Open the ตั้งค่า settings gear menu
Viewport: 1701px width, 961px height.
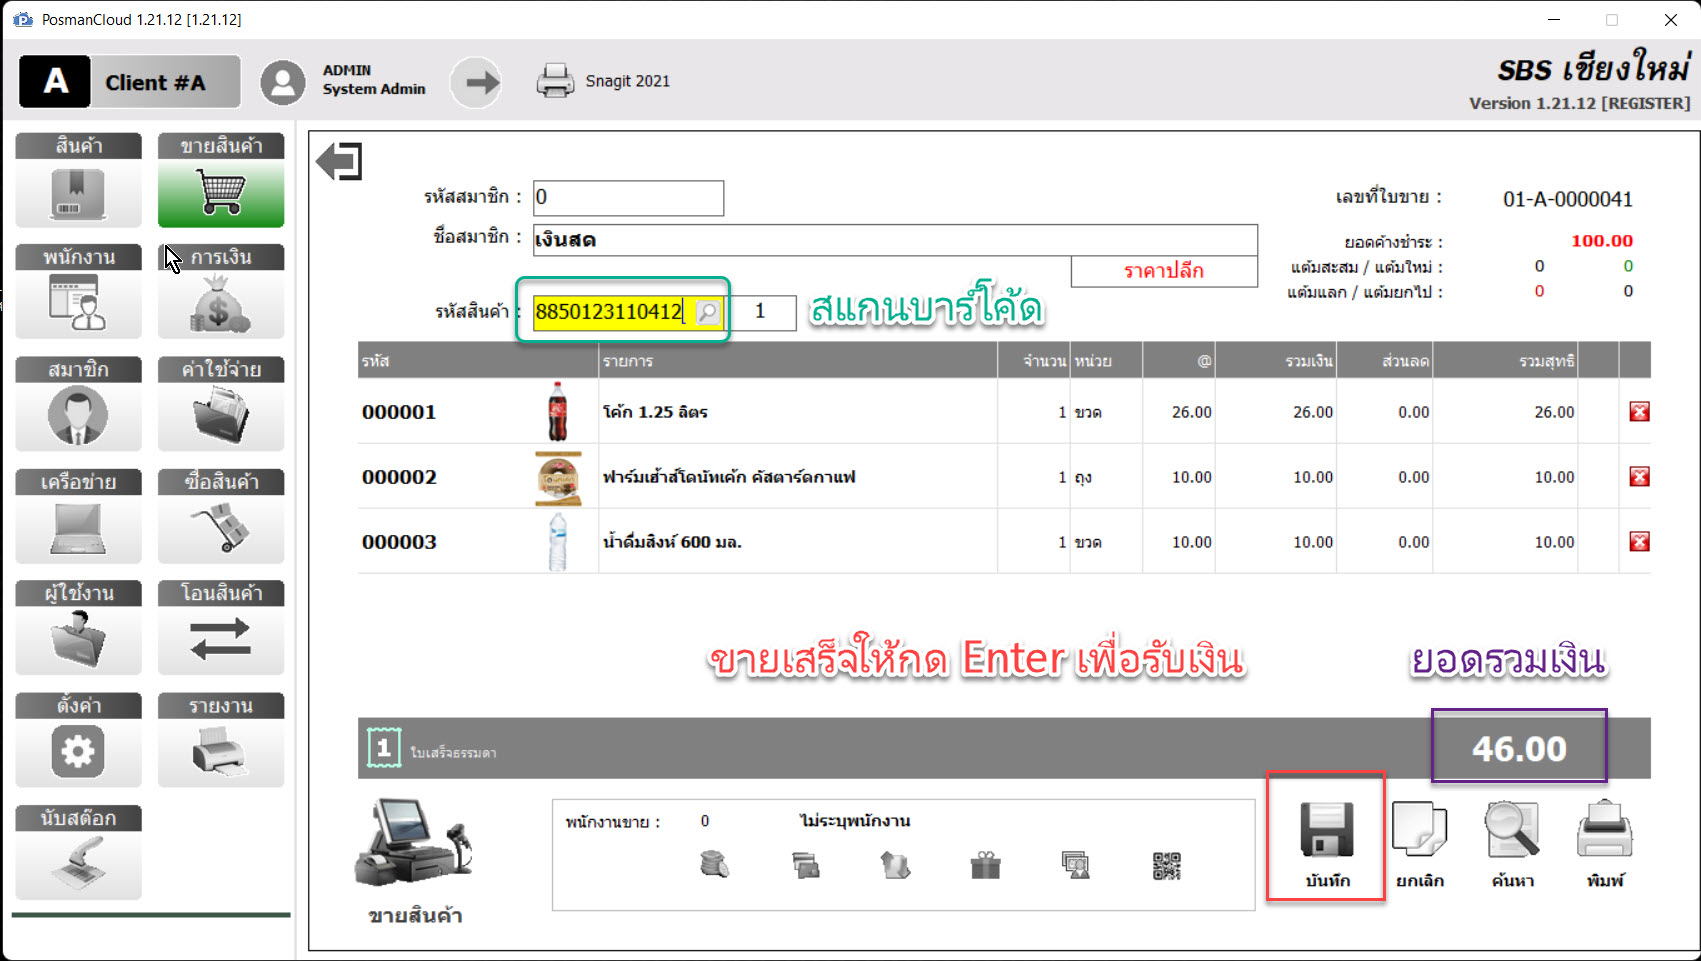(78, 741)
